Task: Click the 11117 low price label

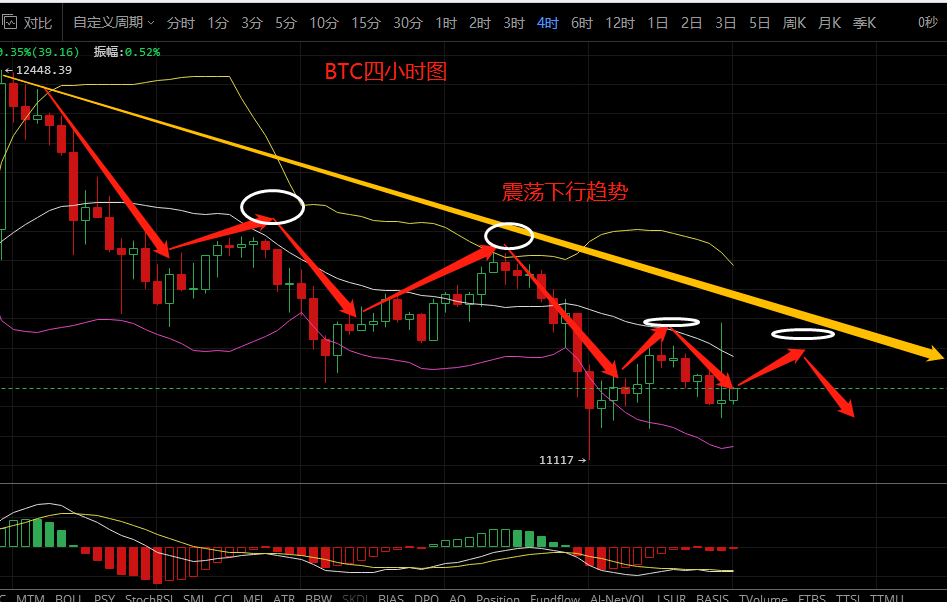Action: [556, 460]
